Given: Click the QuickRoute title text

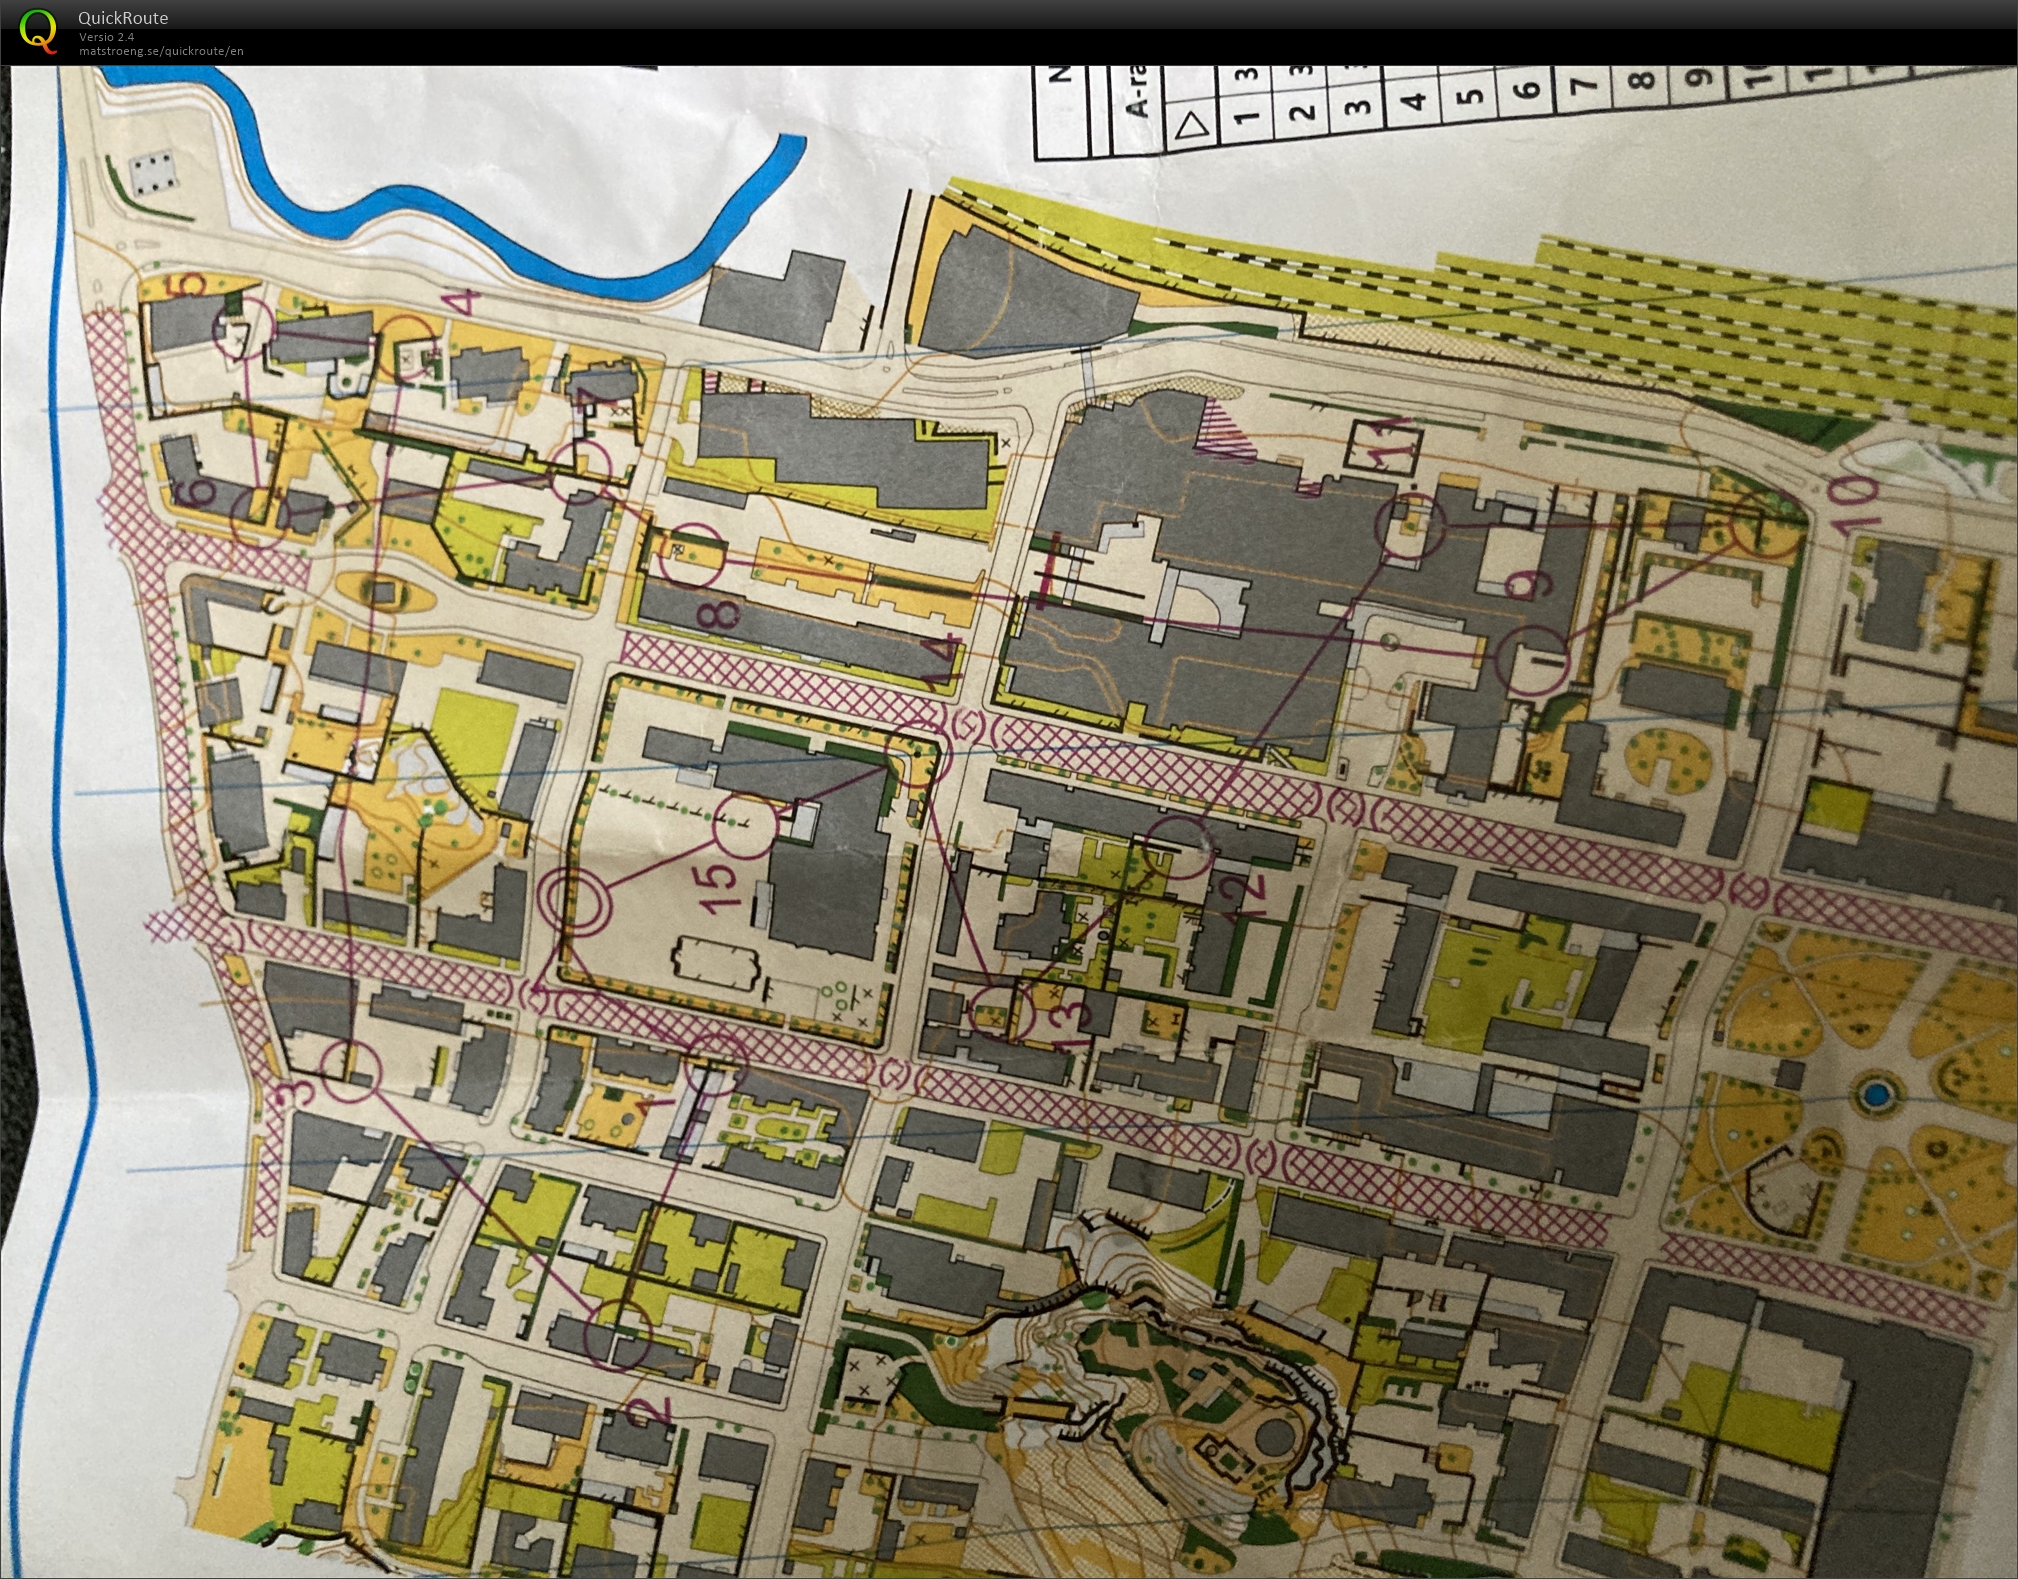Looking at the screenshot, I should point(123,18).
